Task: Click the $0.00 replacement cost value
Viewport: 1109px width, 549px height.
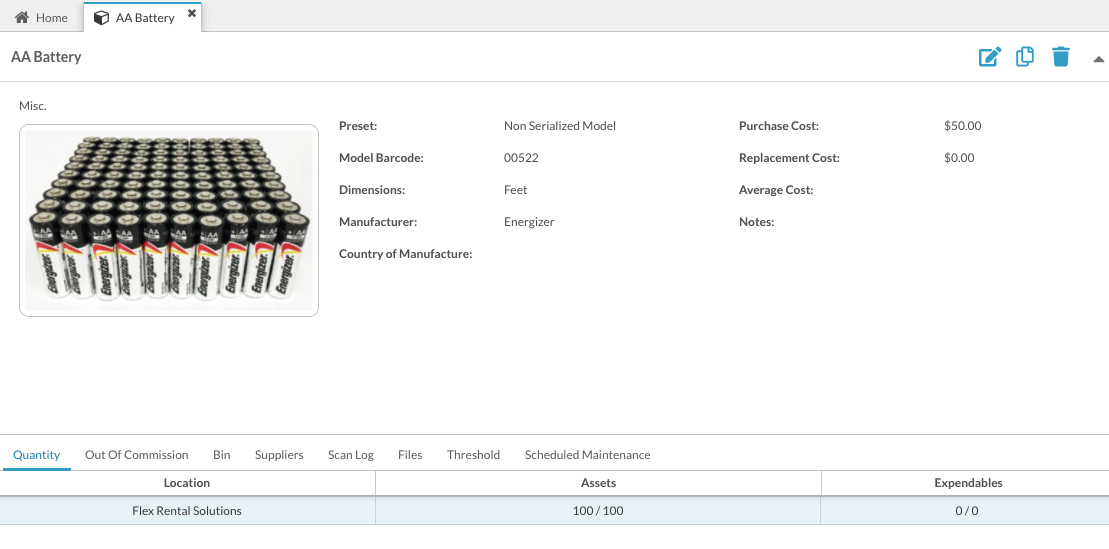Action: pyautogui.click(x=959, y=158)
